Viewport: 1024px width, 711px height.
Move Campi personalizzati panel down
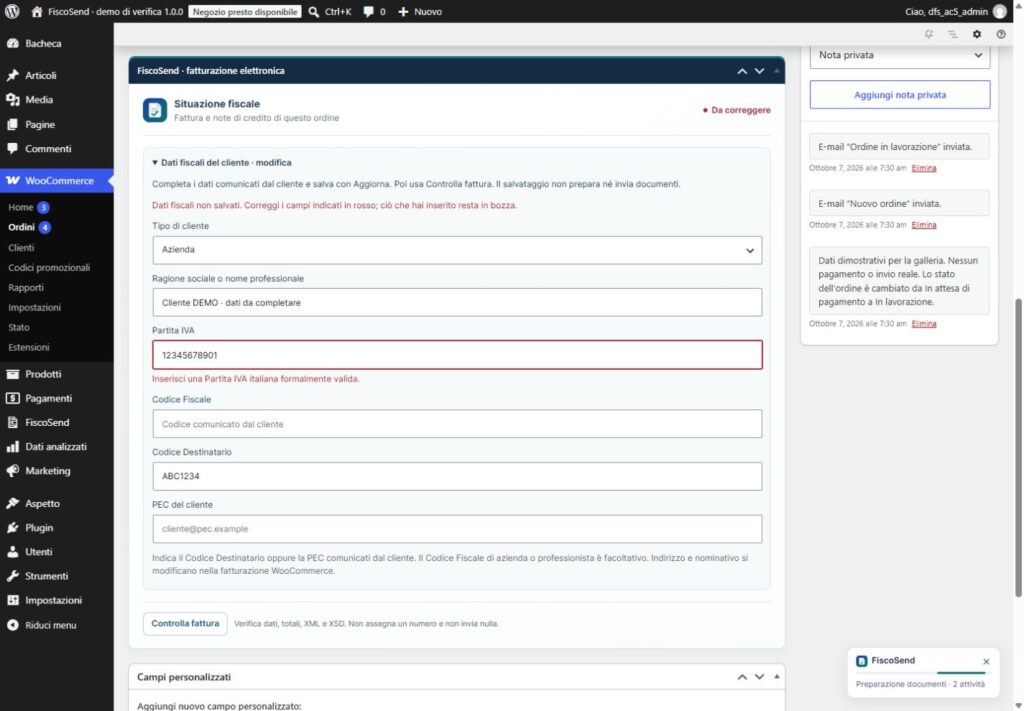pyautogui.click(x=759, y=677)
